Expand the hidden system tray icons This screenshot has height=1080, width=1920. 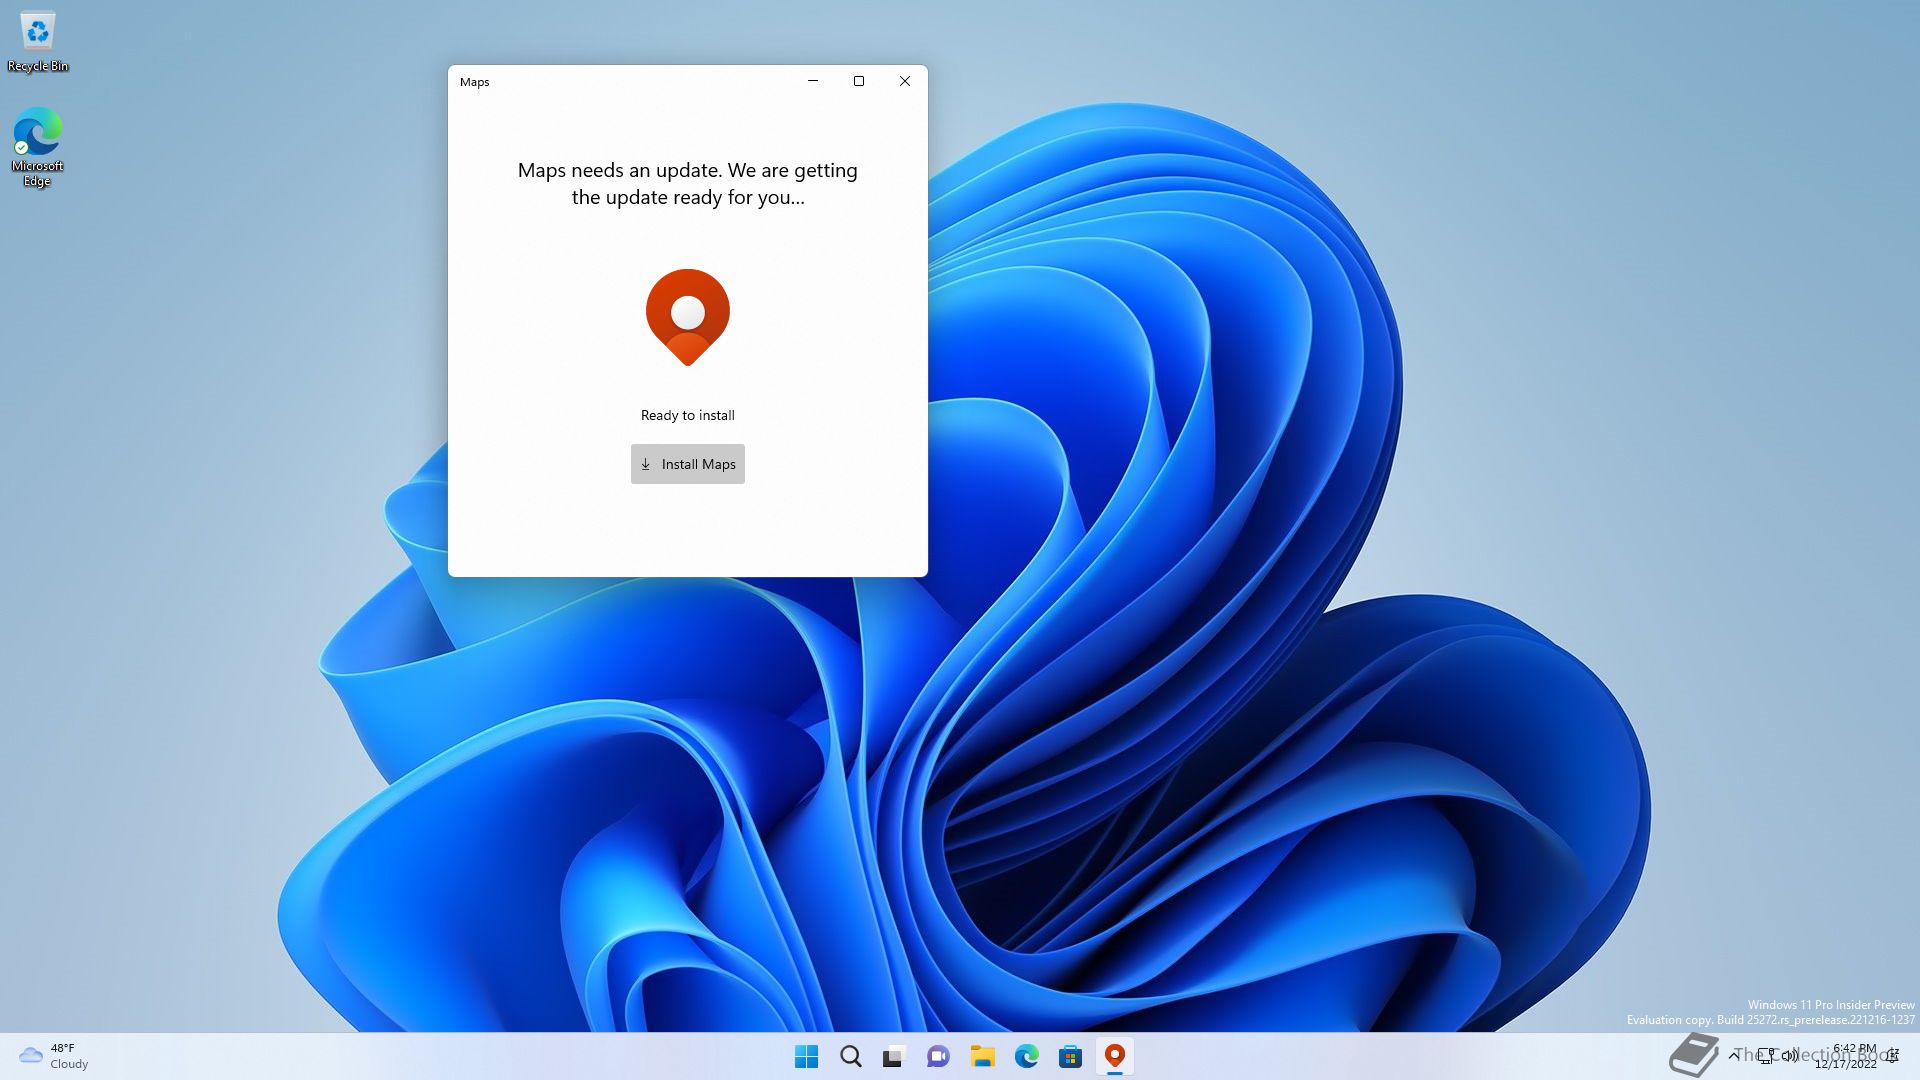1733,1055
